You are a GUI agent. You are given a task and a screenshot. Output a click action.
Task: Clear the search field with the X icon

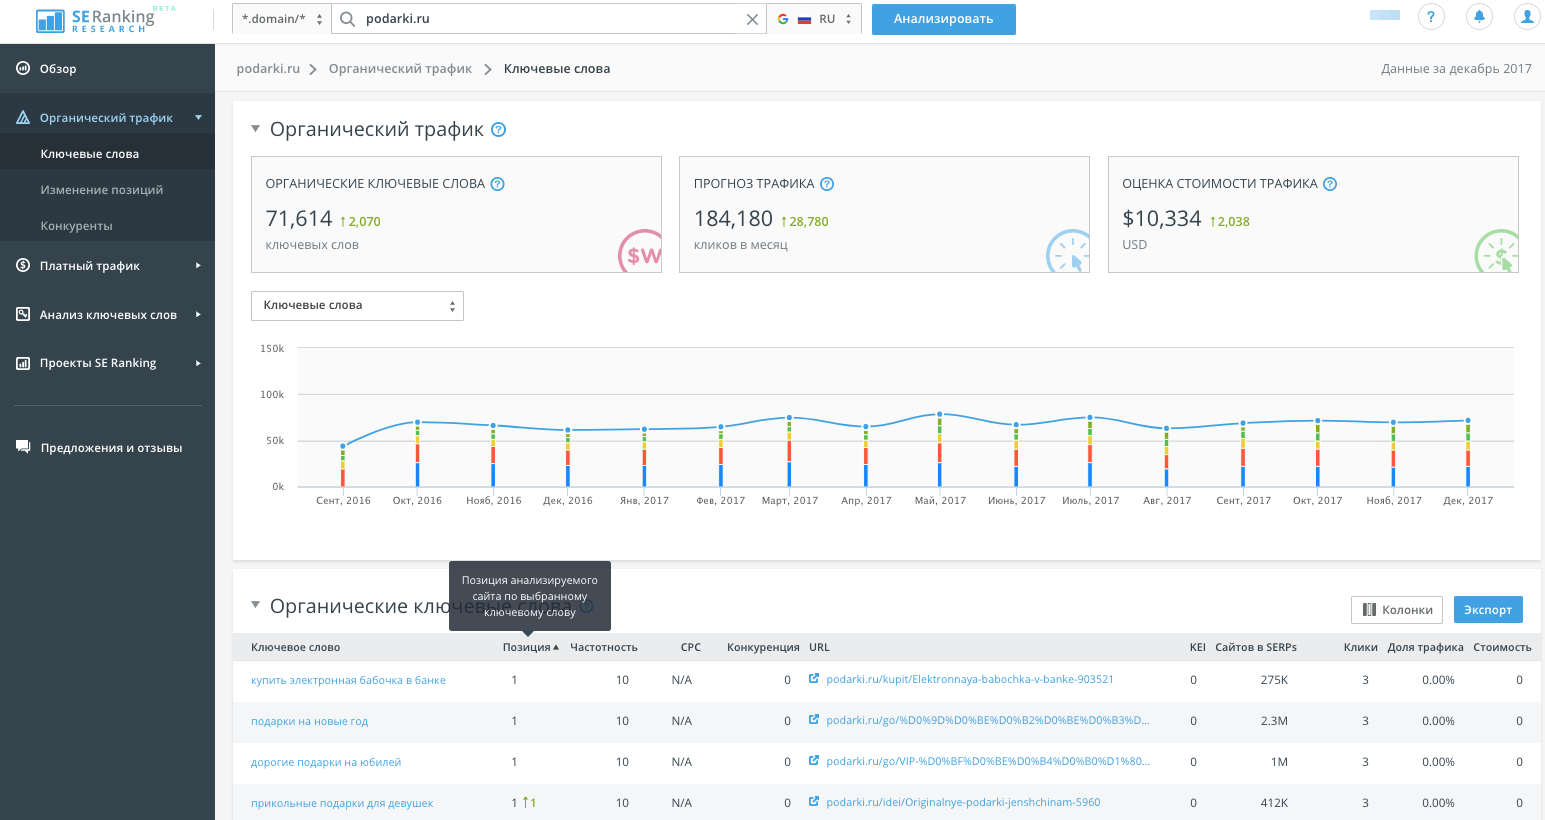coord(752,19)
